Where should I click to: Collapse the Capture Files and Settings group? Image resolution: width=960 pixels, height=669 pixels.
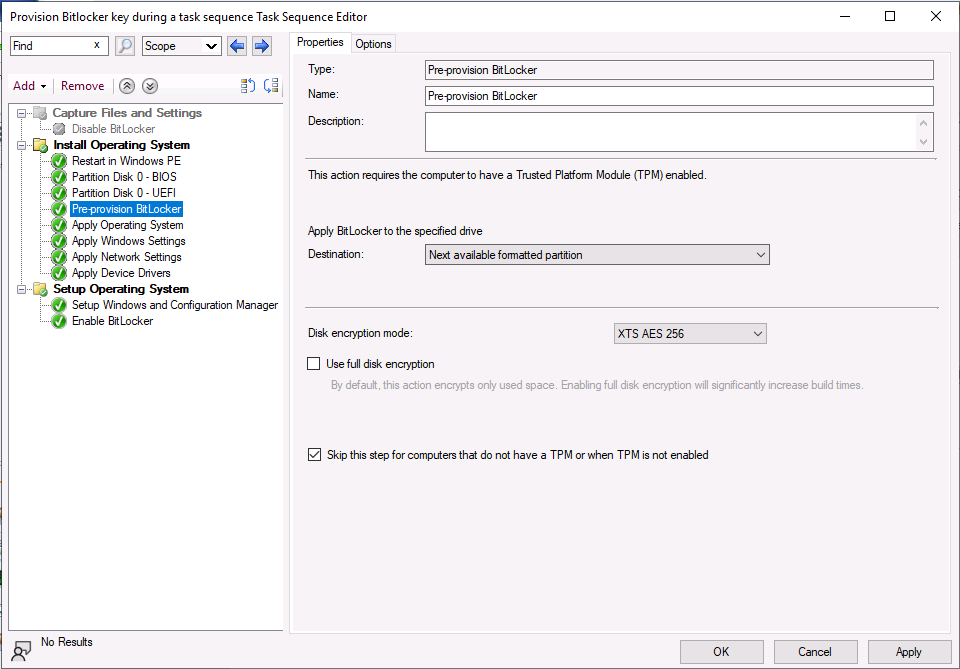click(x=21, y=113)
